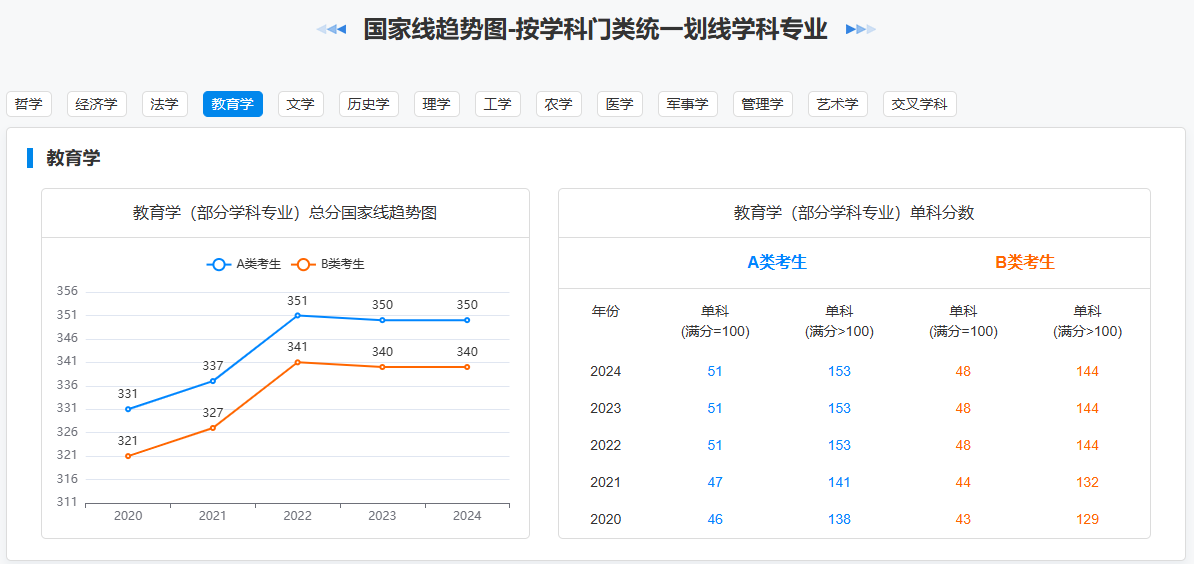This screenshot has width=1194, height=564.
Task: Click the active 教育学 tab
Action: click(x=232, y=104)
